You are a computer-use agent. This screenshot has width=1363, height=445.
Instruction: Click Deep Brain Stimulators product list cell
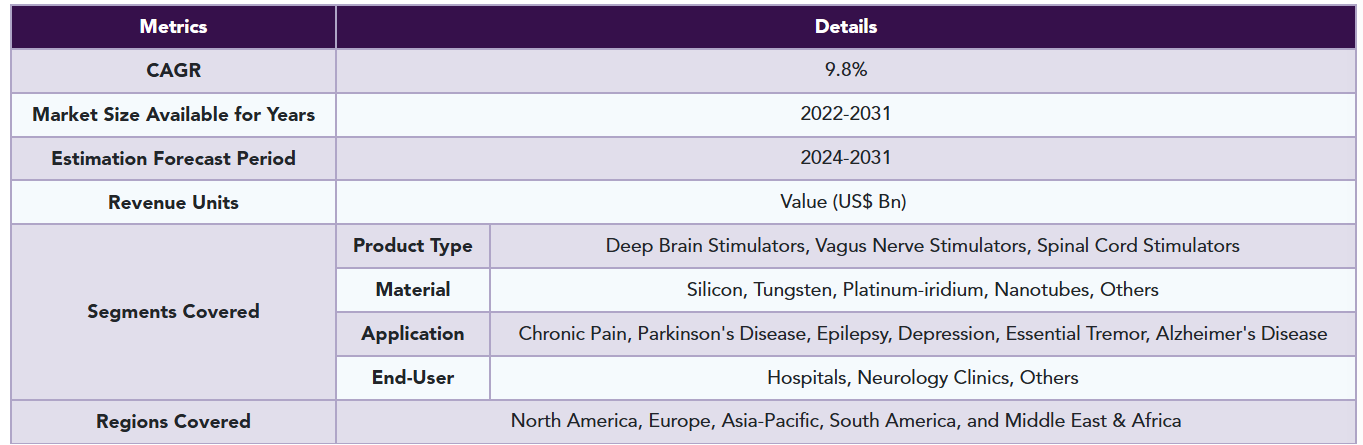point(923,246)
